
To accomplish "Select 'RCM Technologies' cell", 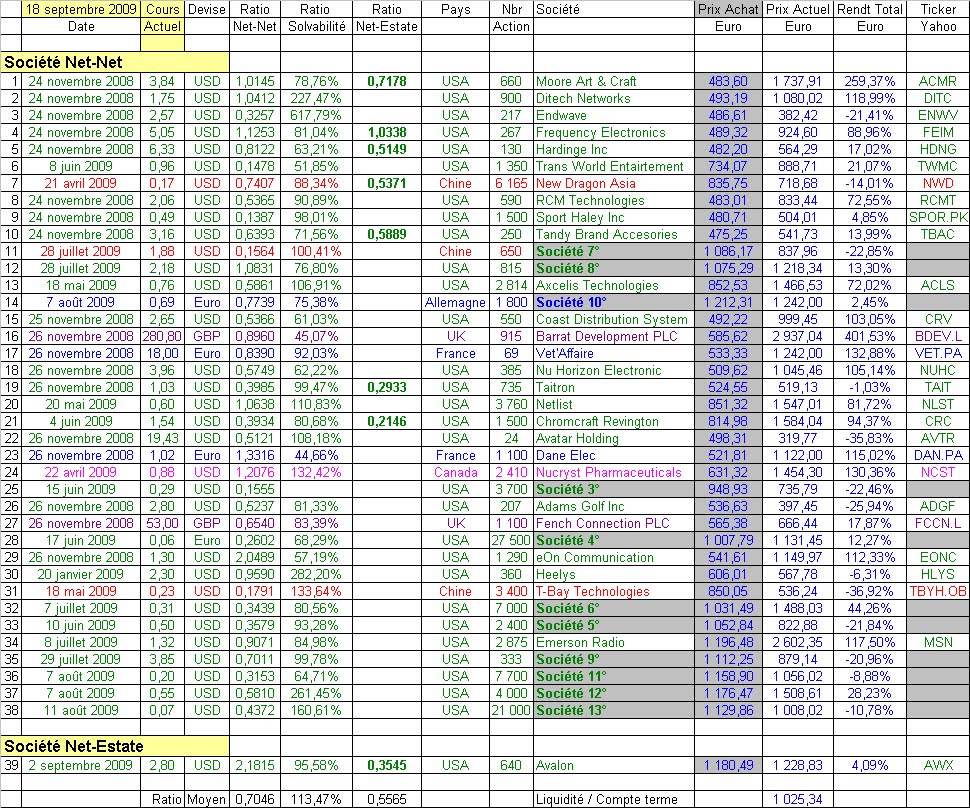I will (614, 200).
